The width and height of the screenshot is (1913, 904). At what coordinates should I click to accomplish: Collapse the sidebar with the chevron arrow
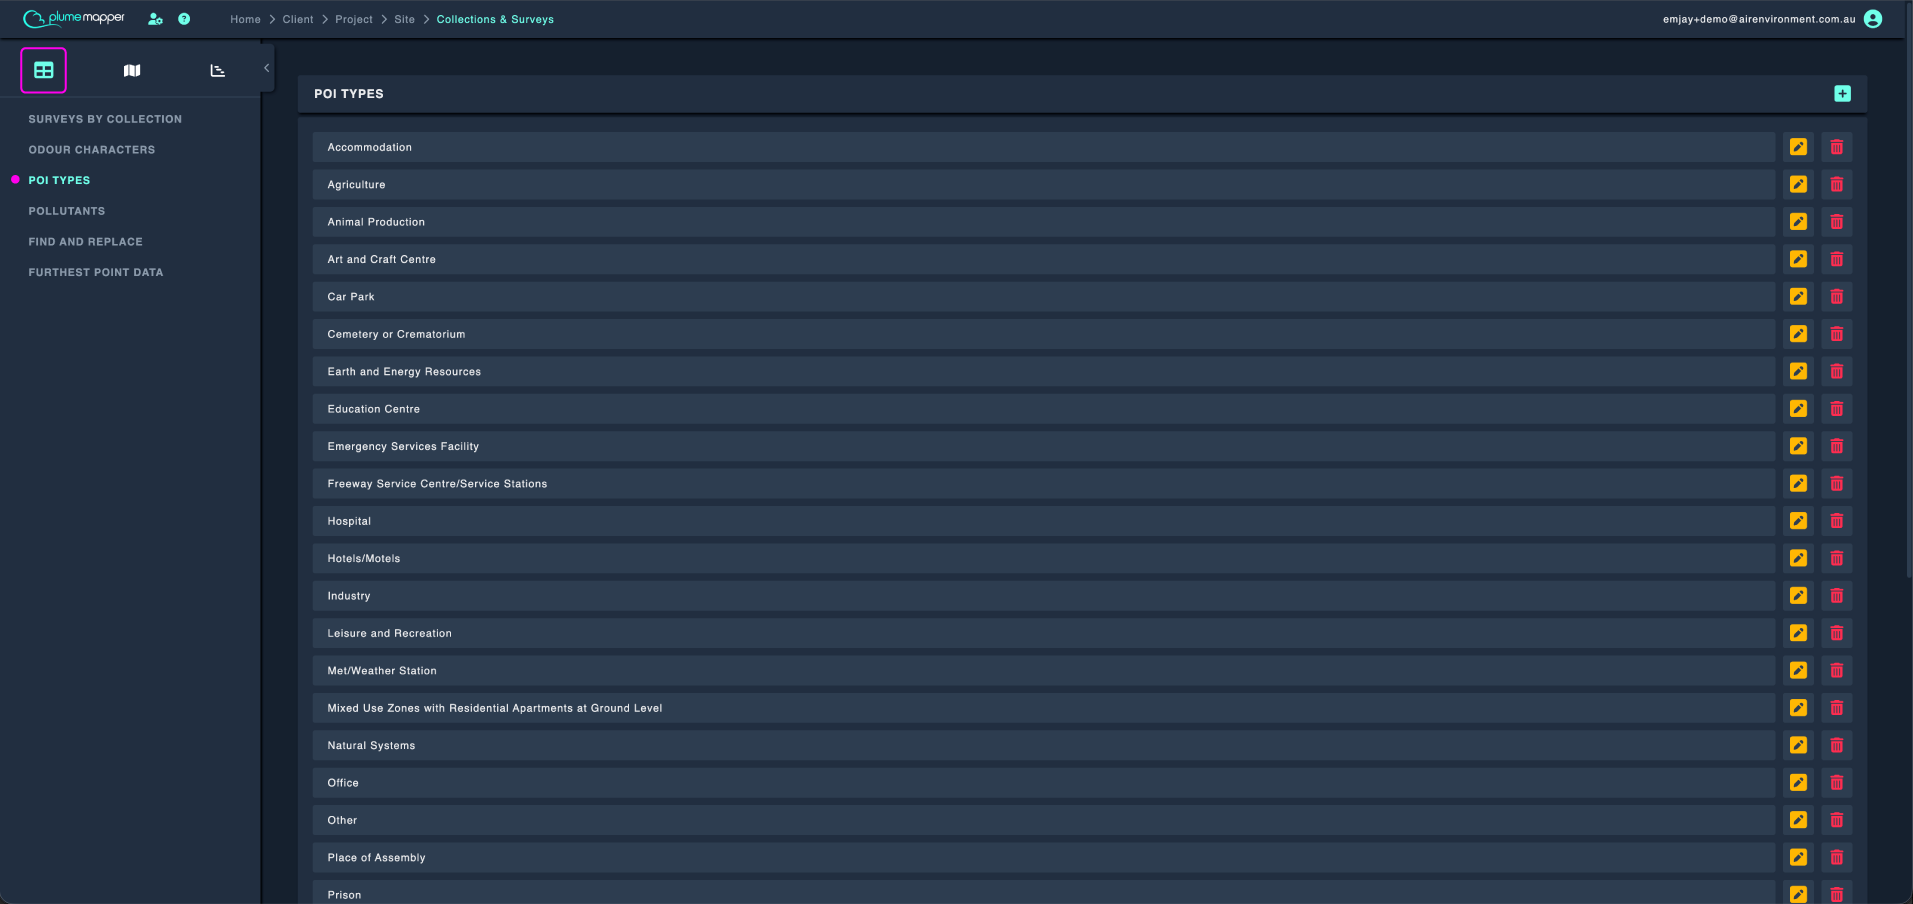pyautogui.click(x=266, y=68)
